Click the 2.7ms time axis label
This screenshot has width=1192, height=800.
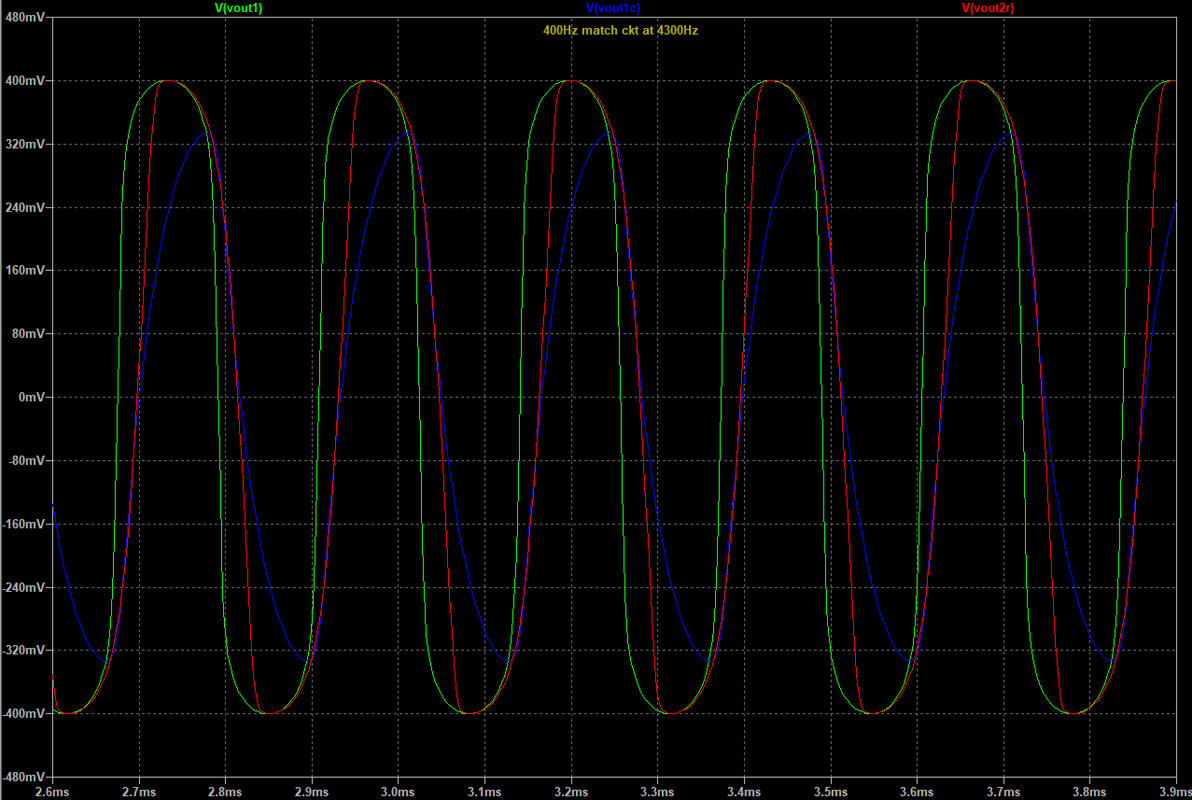pos(139,792)
